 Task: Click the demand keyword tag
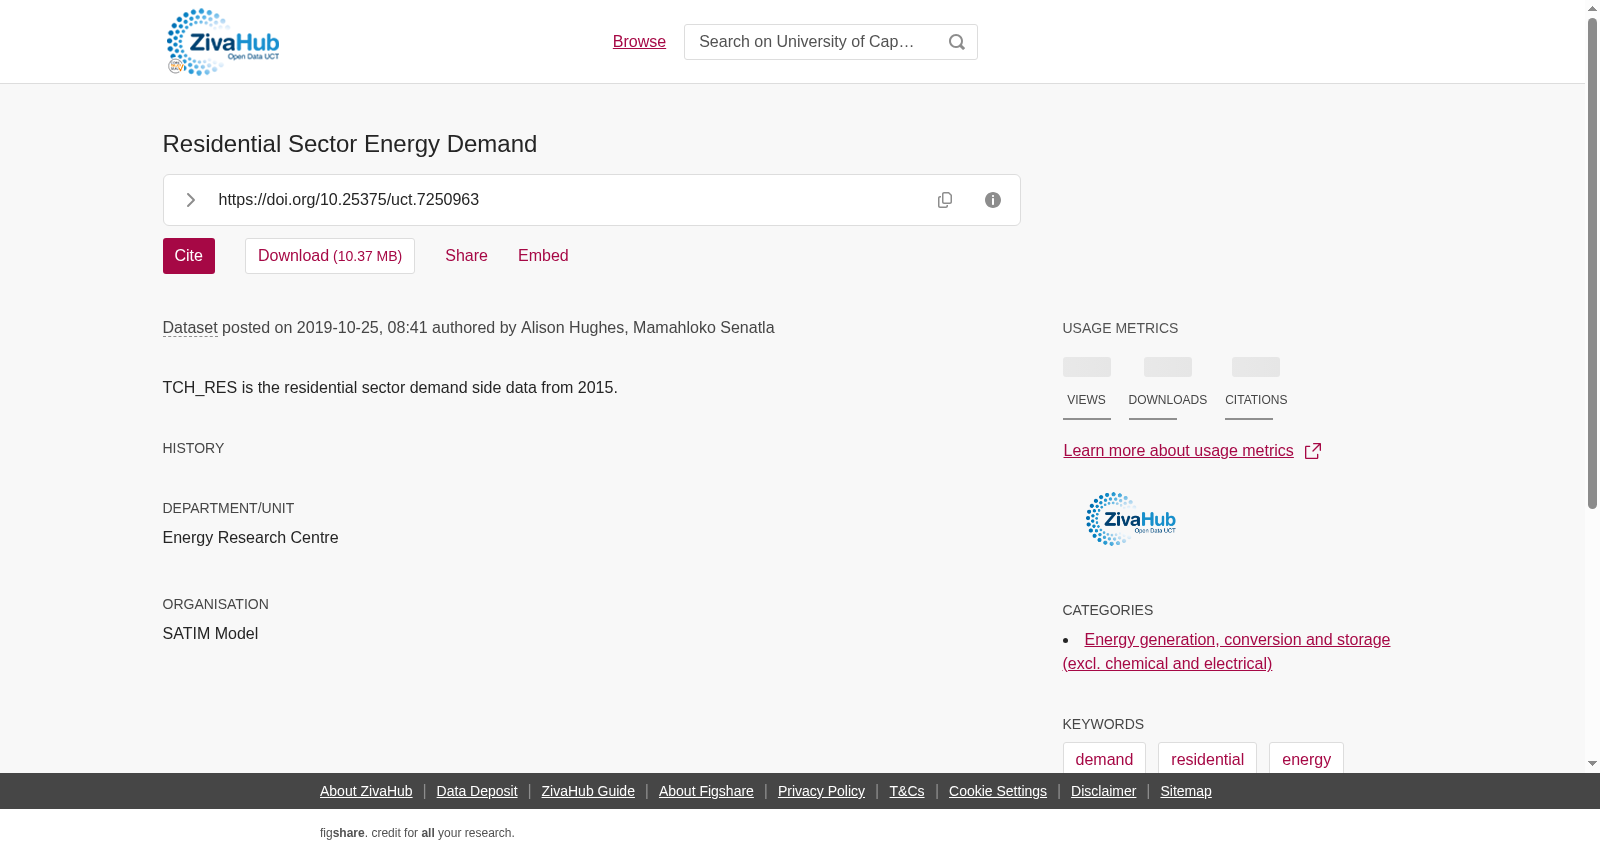pos(1104,759)
